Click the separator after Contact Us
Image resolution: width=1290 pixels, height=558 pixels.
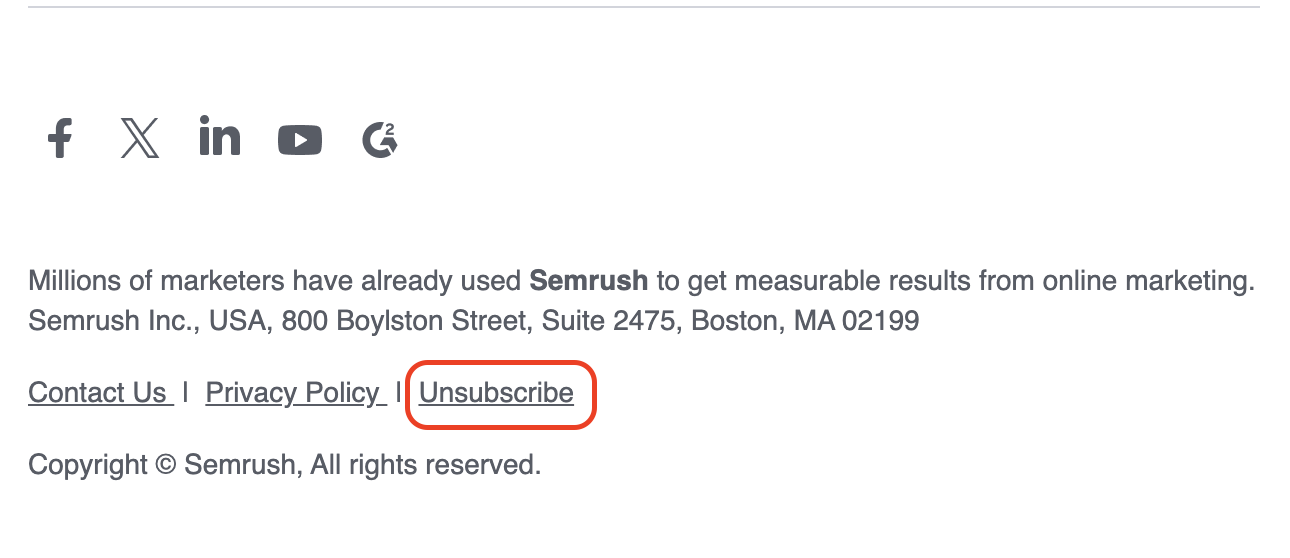point(186,393)
